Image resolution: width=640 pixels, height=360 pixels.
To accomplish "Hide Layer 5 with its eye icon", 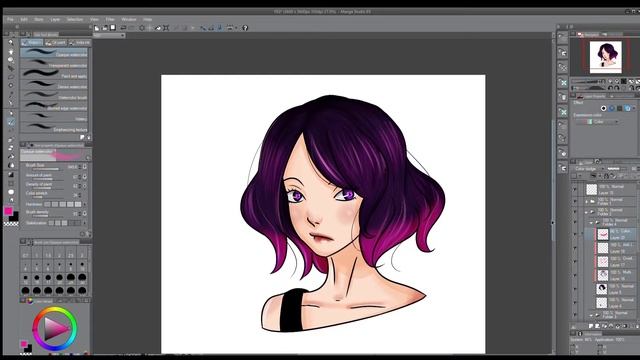I will pyautogui.click(x=575, y=289).
